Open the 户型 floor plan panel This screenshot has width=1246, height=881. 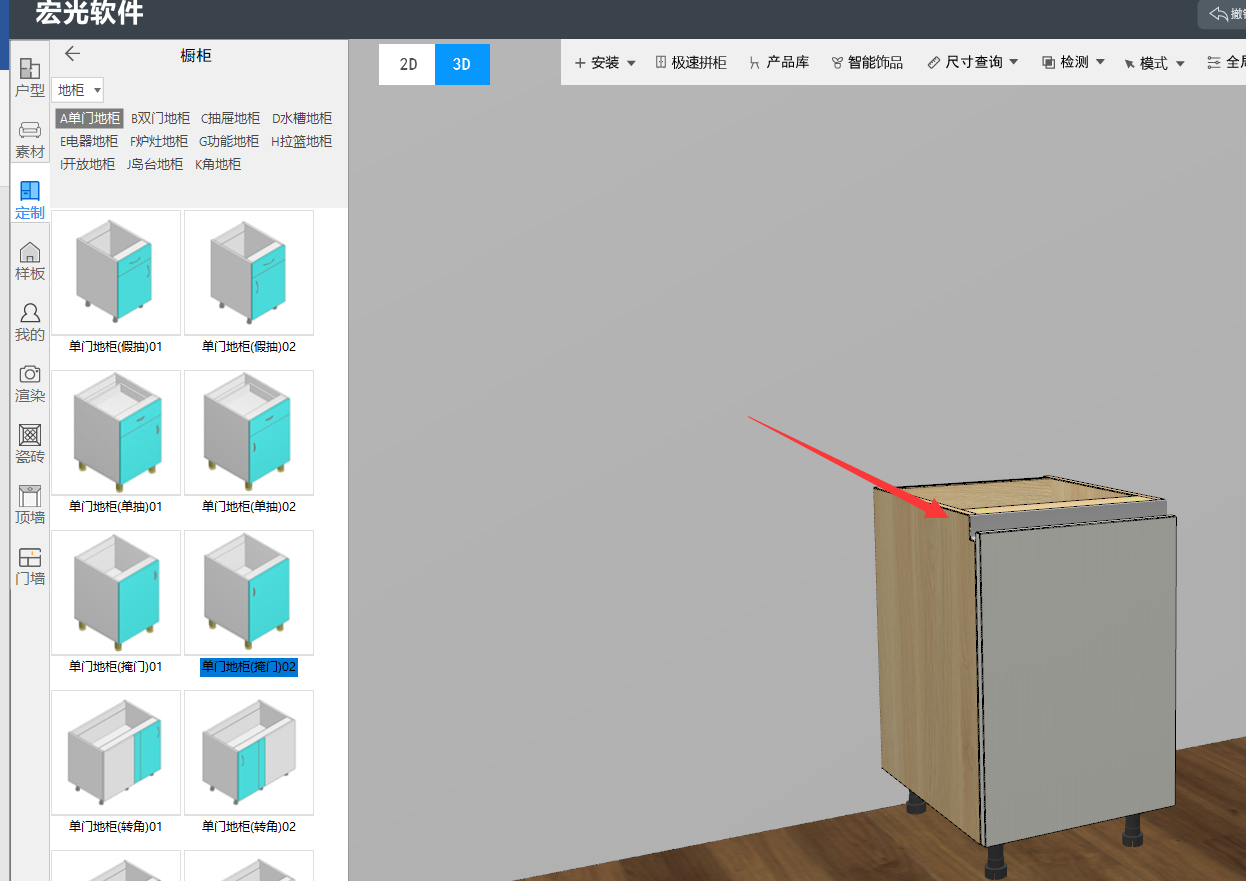pyautogui.click(x=30, y=78)
